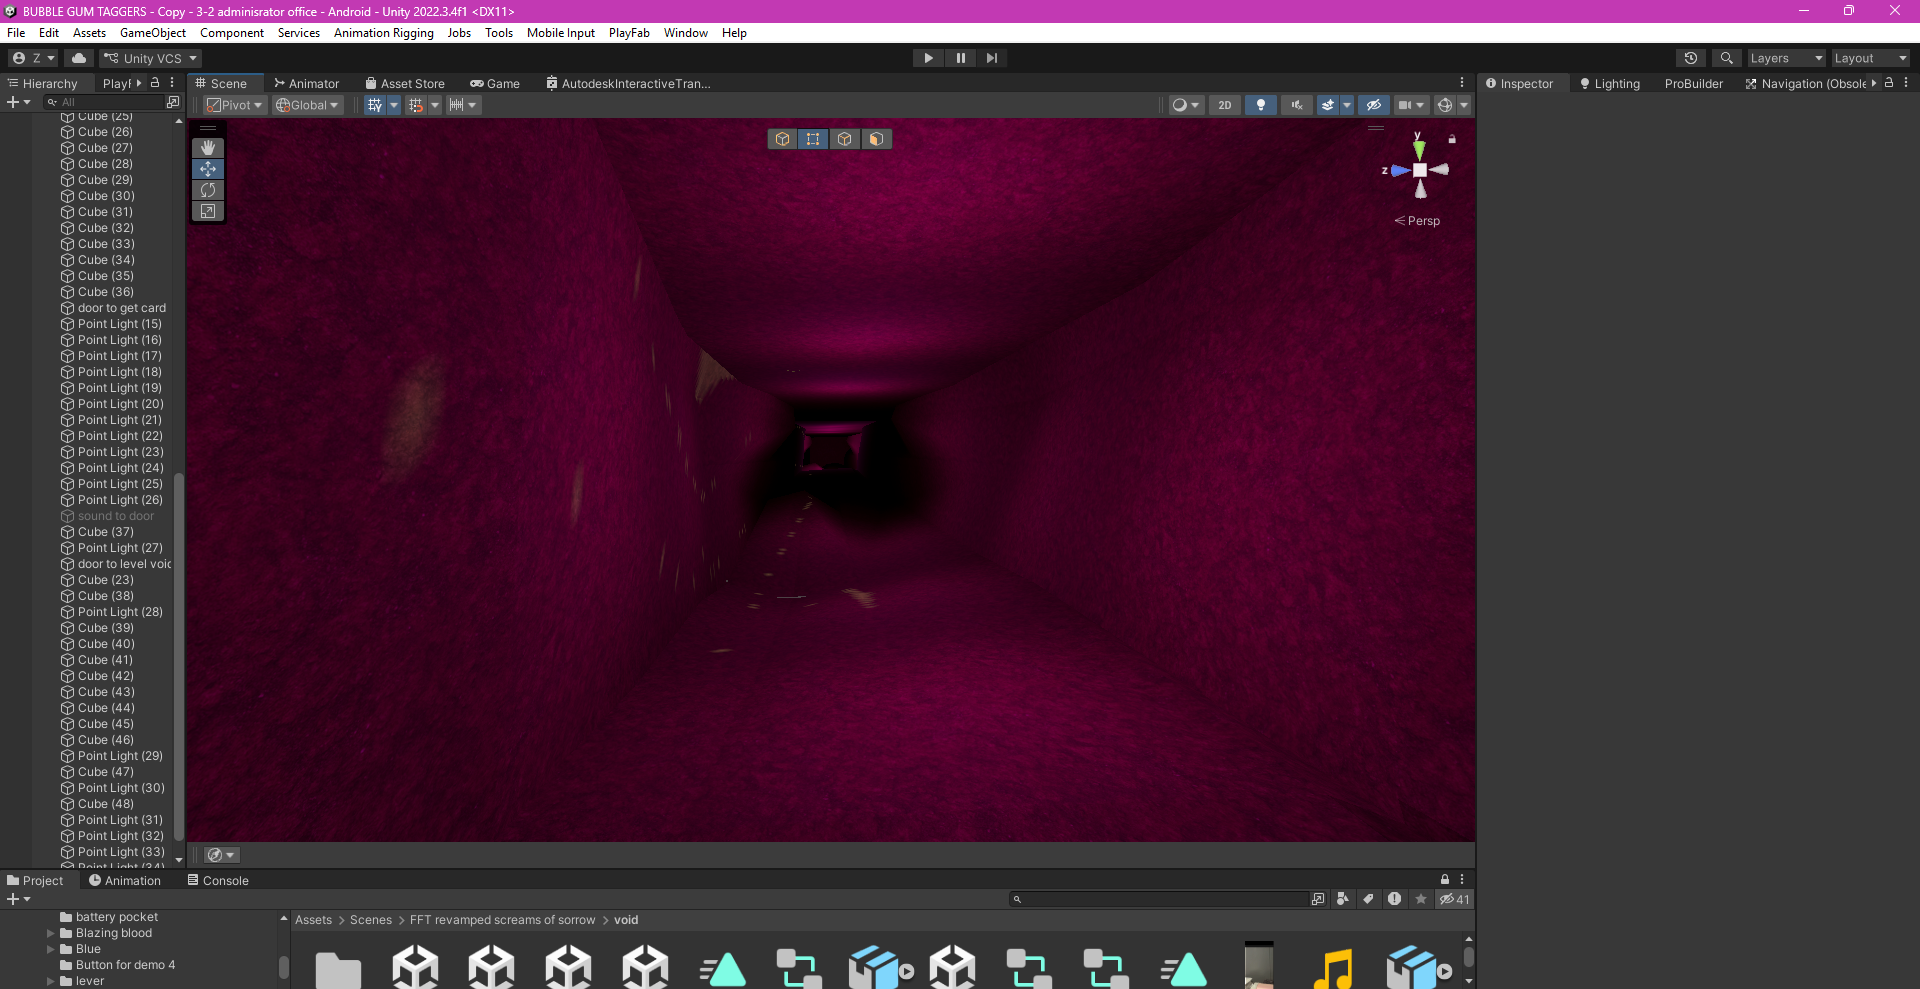Viewport: 1920px width, 989px height.
Task: Click ProBuilder vertex selection mode icon
Action: click(x=814, y=139)
